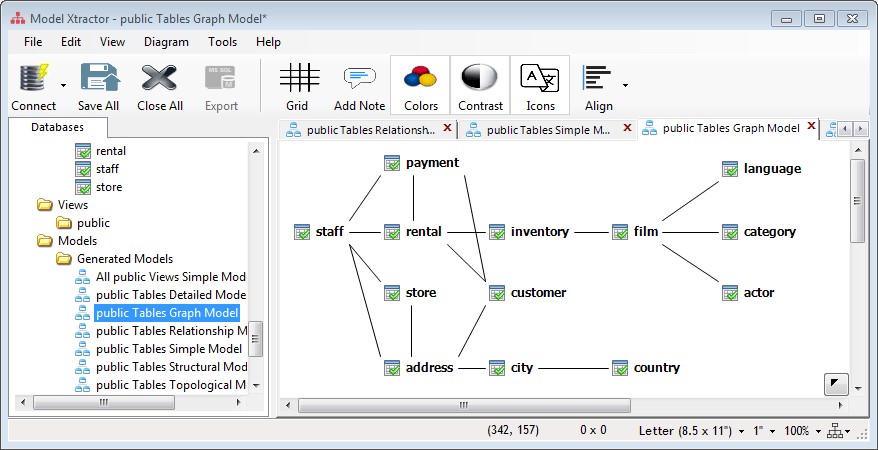Screen dimensions: 878x450
Task: Open the Diagram menu
Action: click(166, 42)
